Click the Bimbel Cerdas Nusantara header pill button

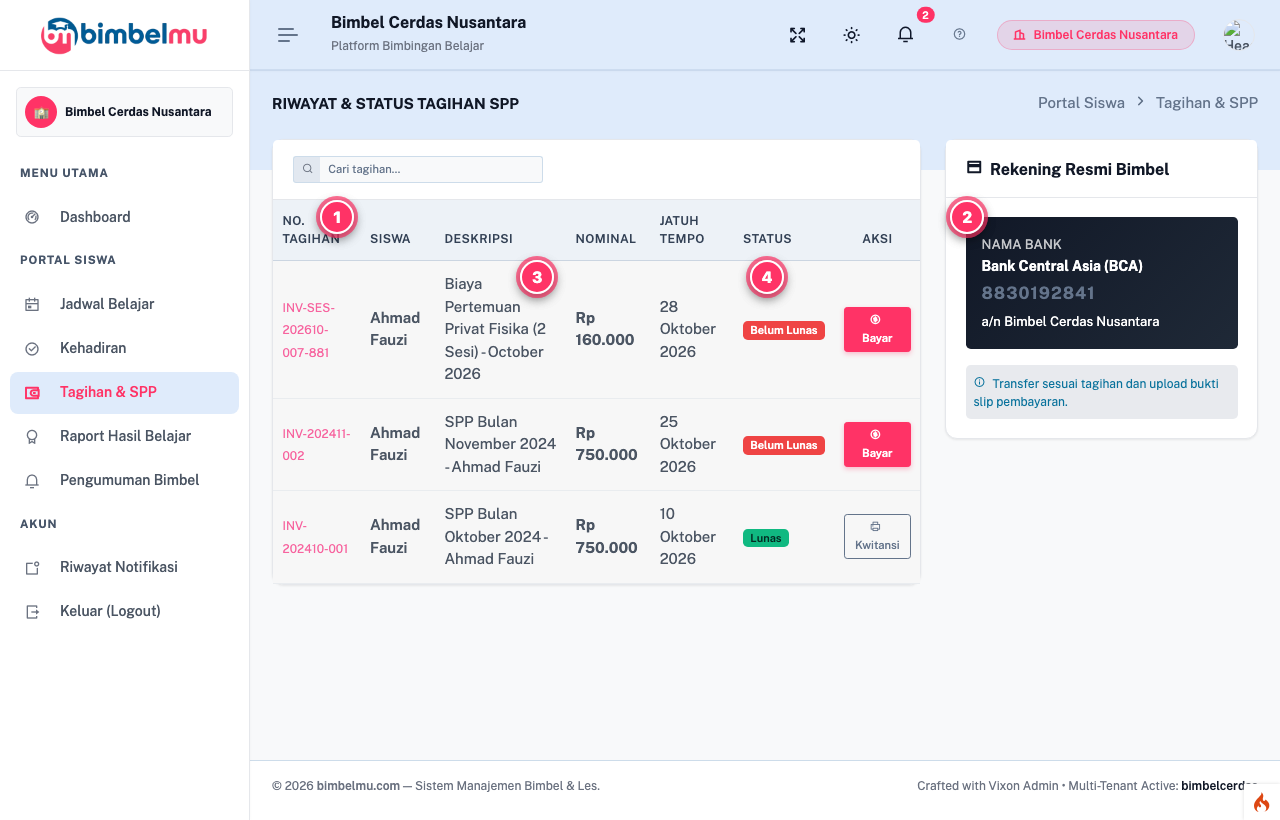click(x=1096, y=35)
